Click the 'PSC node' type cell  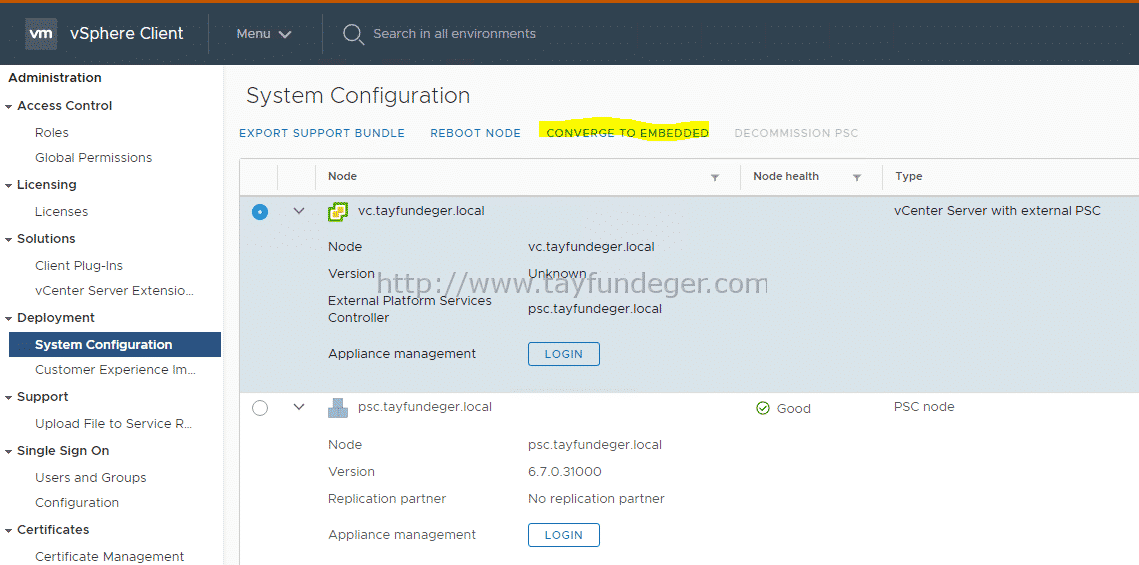[x=924, y=407]
